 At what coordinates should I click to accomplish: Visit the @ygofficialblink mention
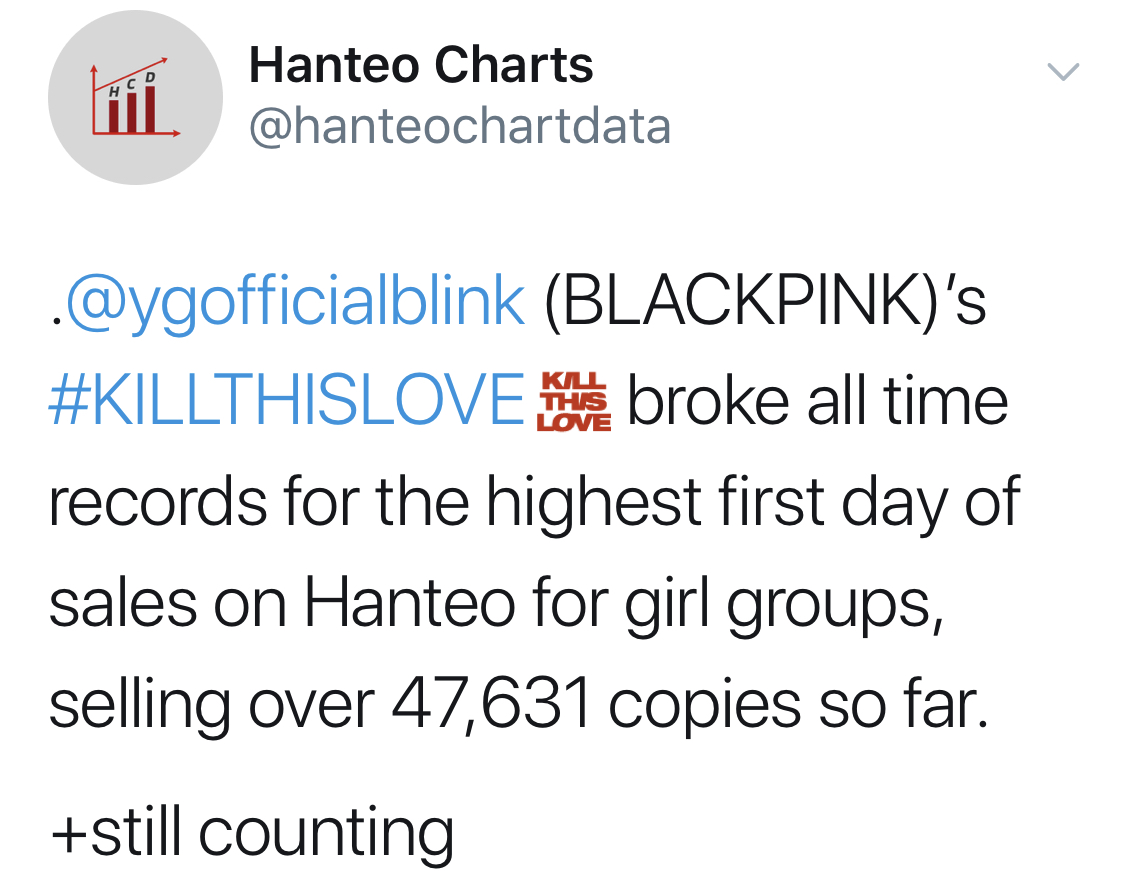(x=295, y=301)
